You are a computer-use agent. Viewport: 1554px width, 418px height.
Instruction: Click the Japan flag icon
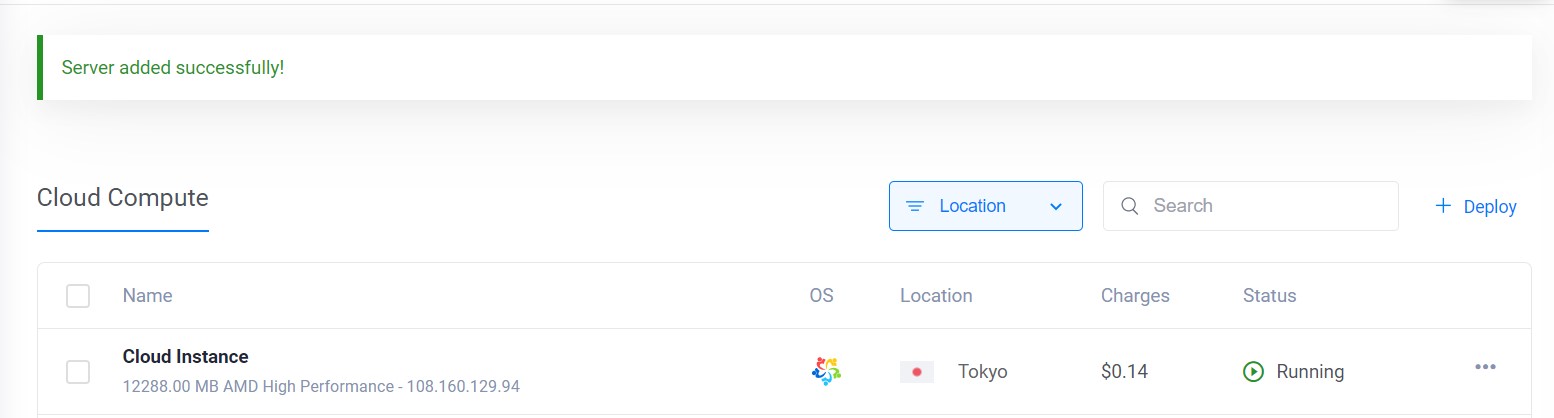point(917,372)
